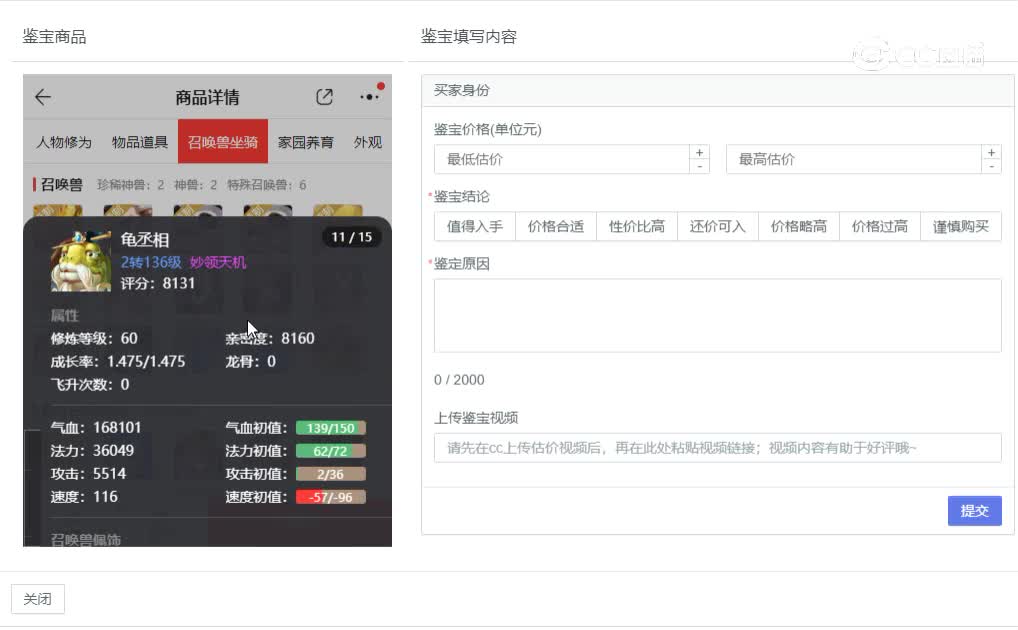The image size is (1018, 630).
Task: Click the 飞升次数: 0 value
Action: [x=90, y=384]
